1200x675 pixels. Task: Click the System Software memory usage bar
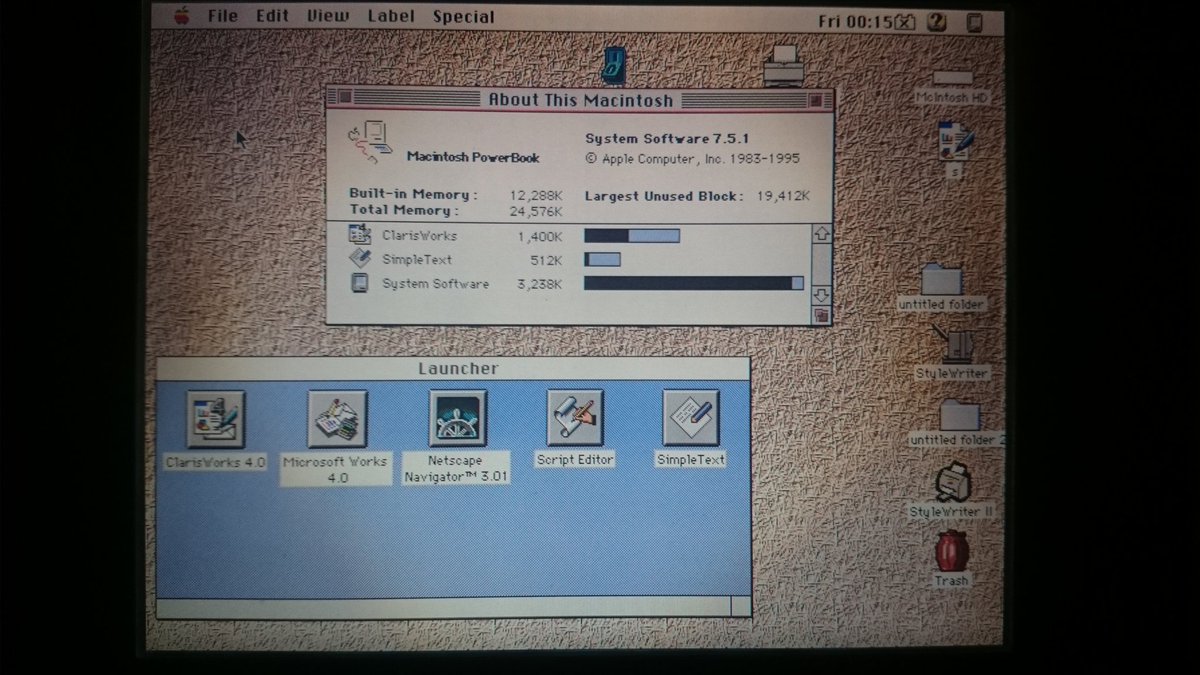694,284
